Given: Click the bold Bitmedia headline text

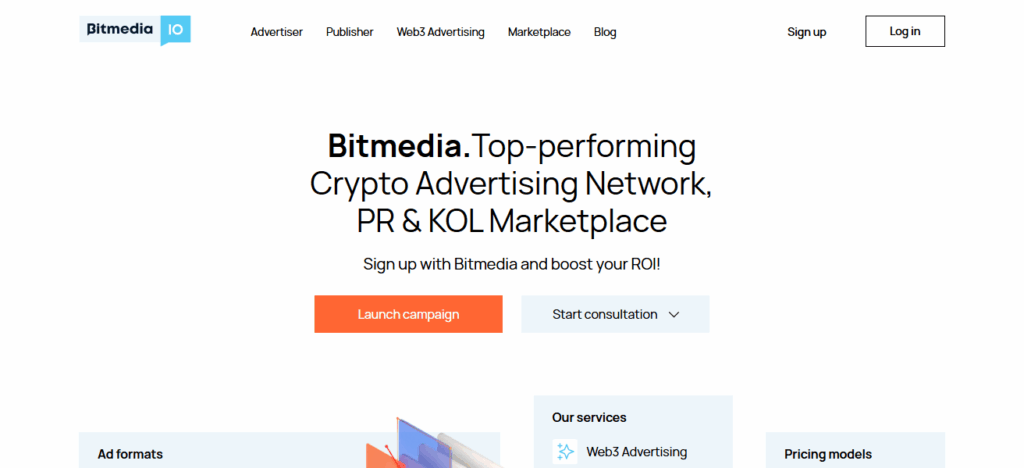Looking at the screenshot, I should 399,147.
